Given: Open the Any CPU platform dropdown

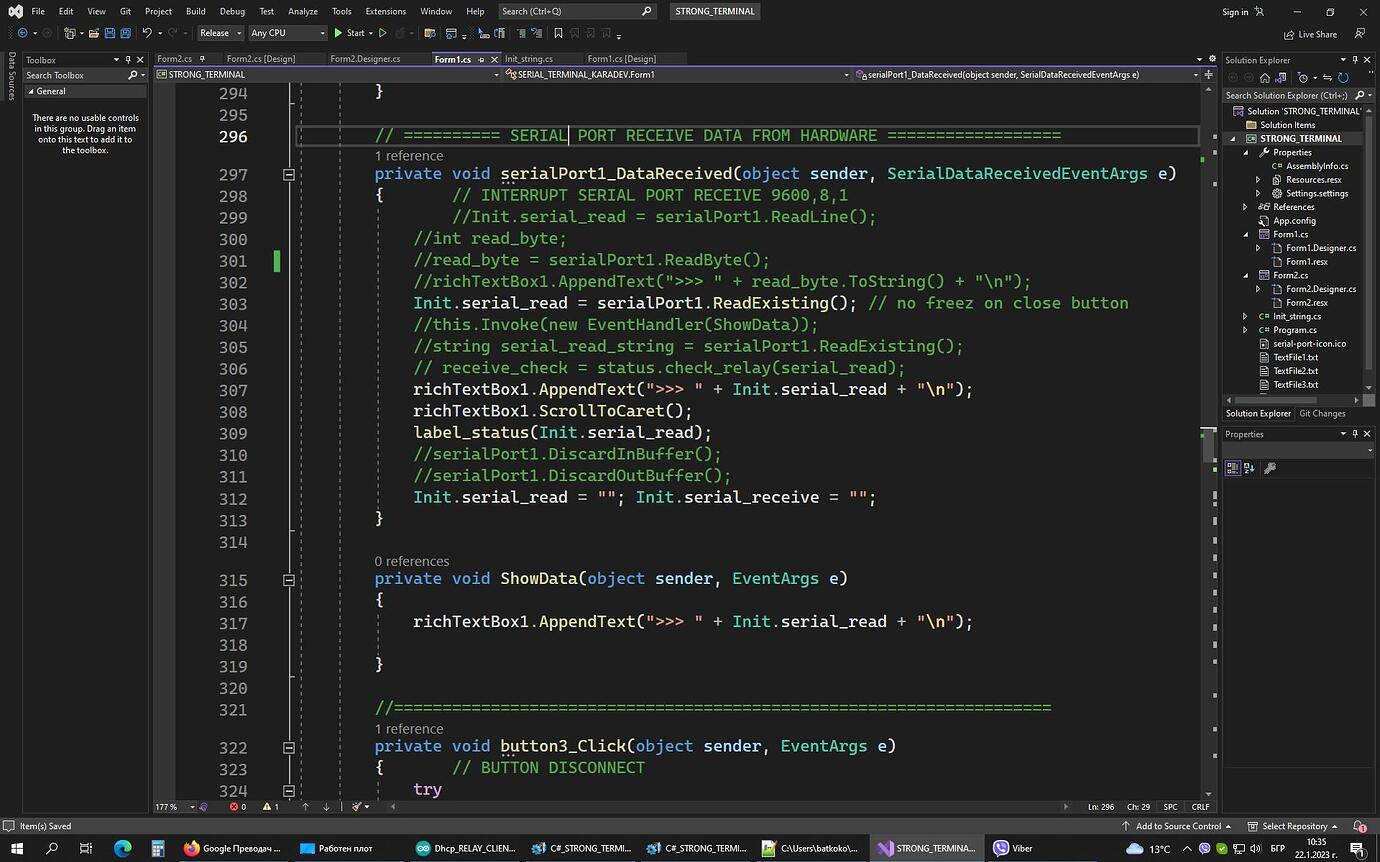Looking at the screenshot, I should [287, 33].
